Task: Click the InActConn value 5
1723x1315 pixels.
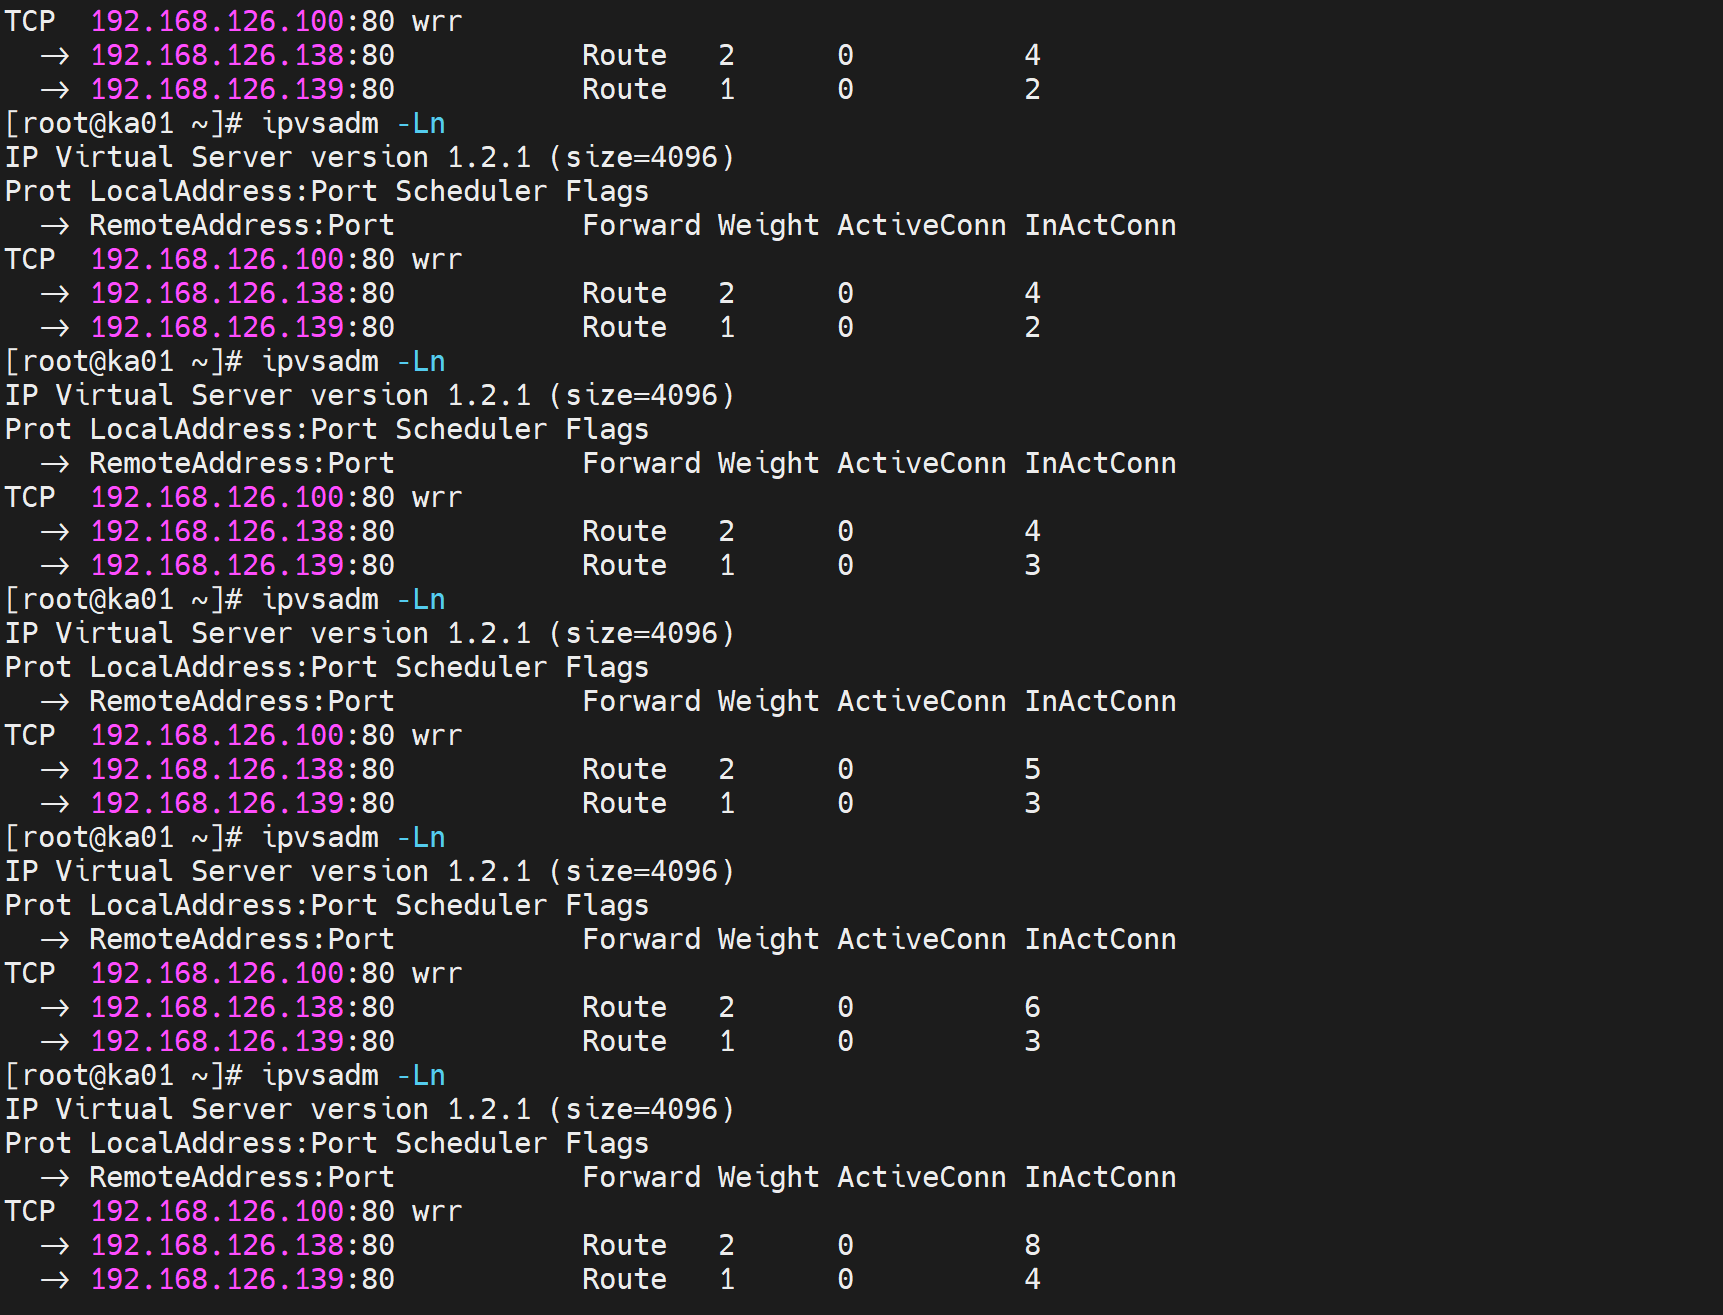Action: 1032,769
